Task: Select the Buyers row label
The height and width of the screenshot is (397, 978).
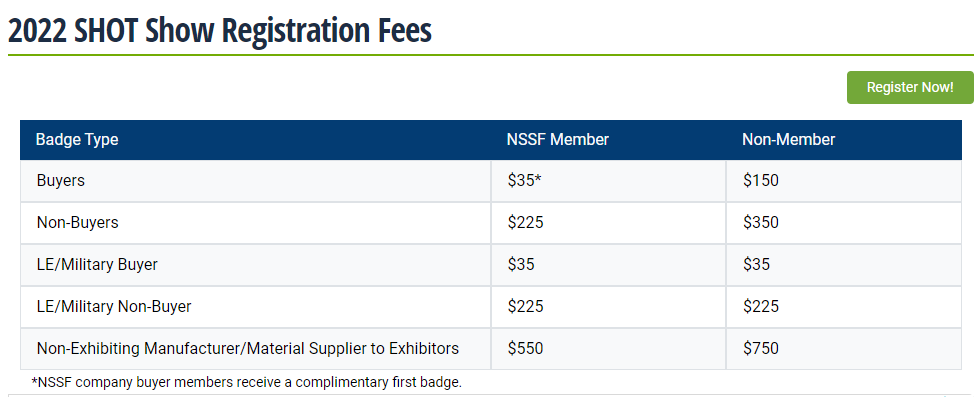Action: coord(61,181)
